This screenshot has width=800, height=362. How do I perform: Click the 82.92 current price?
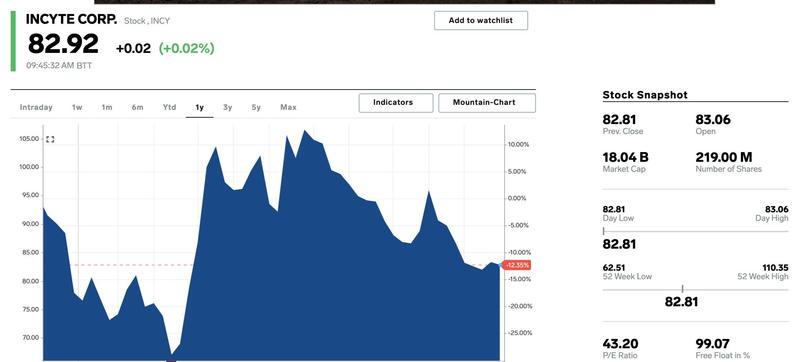[63, 44]
